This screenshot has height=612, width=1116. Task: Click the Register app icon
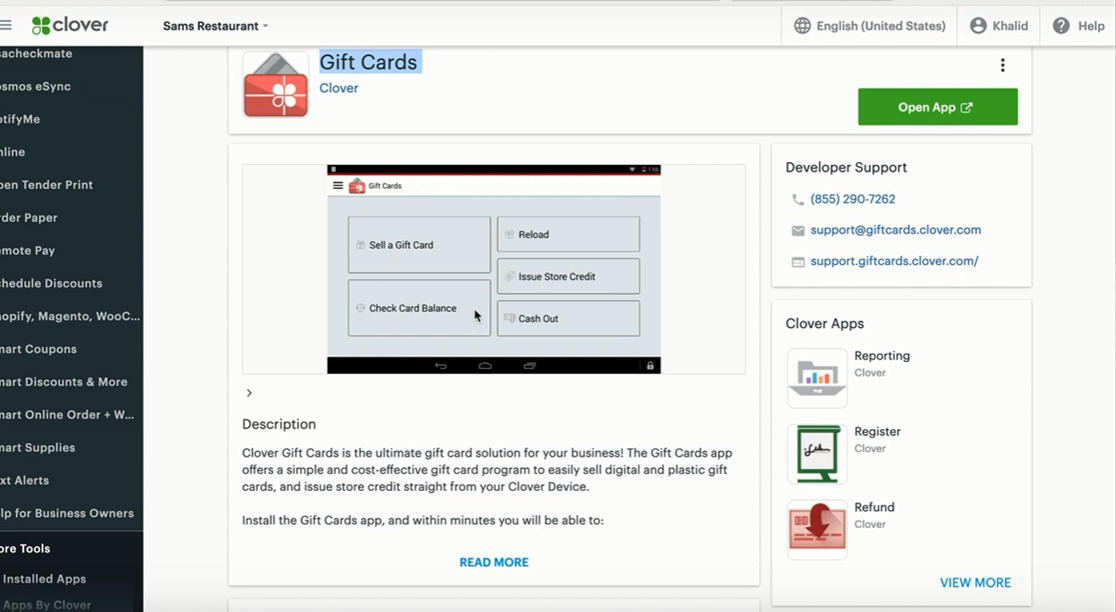(x=817, y=454)
